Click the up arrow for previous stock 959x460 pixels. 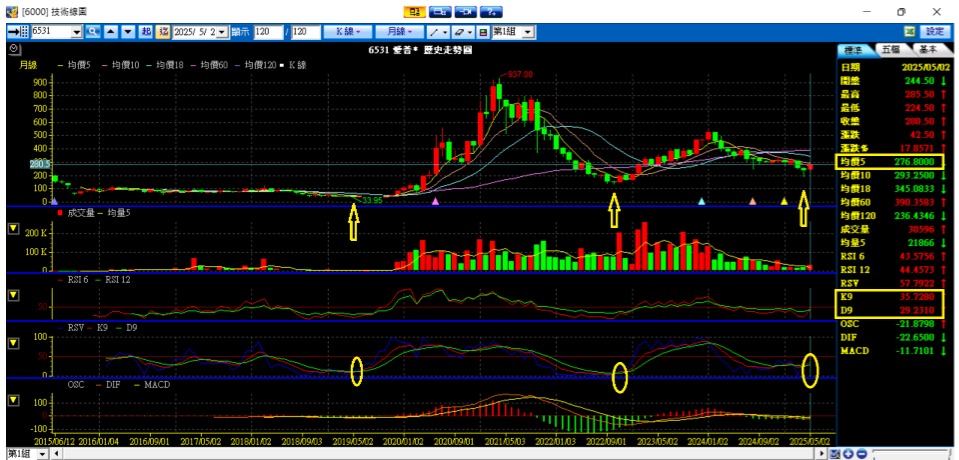pyautogui.click(x=112, y=32)
